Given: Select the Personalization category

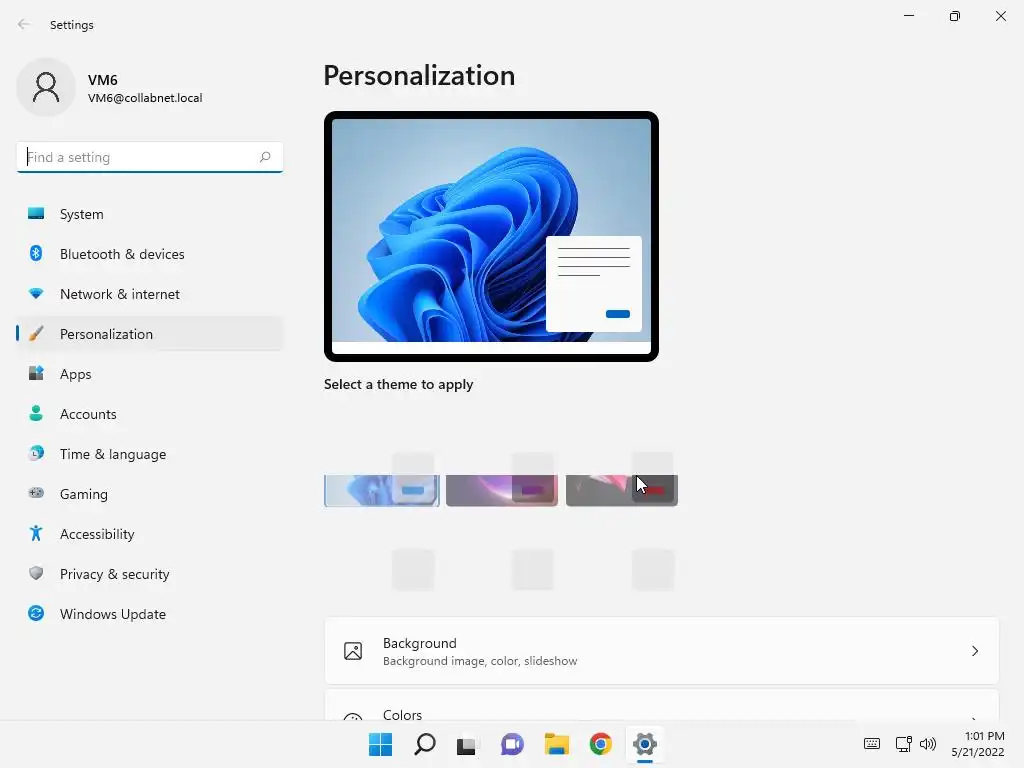Looking at the screenshot, I should point(150,334).
